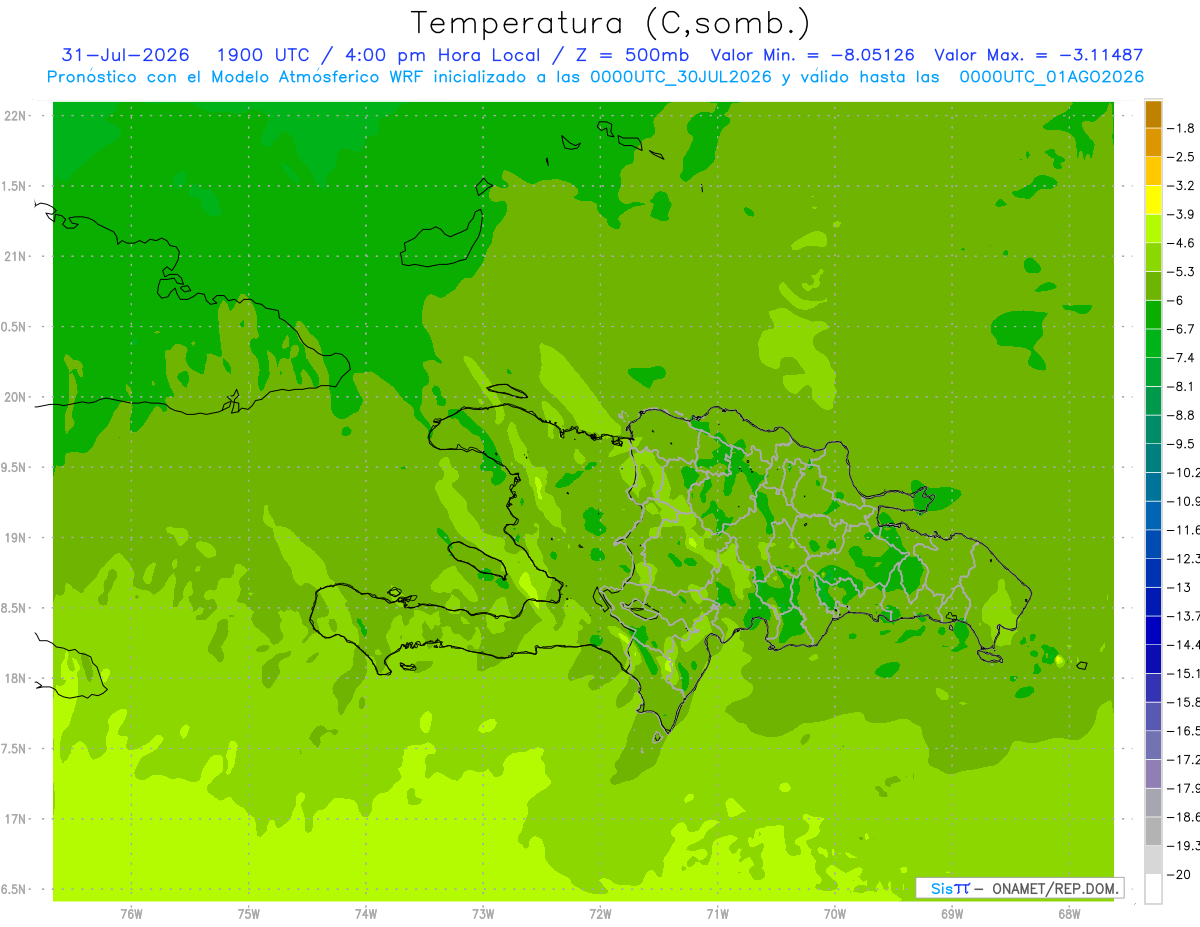Click the "20N" latitude label
1200x927 pixels.
click(x=15, y=397)
